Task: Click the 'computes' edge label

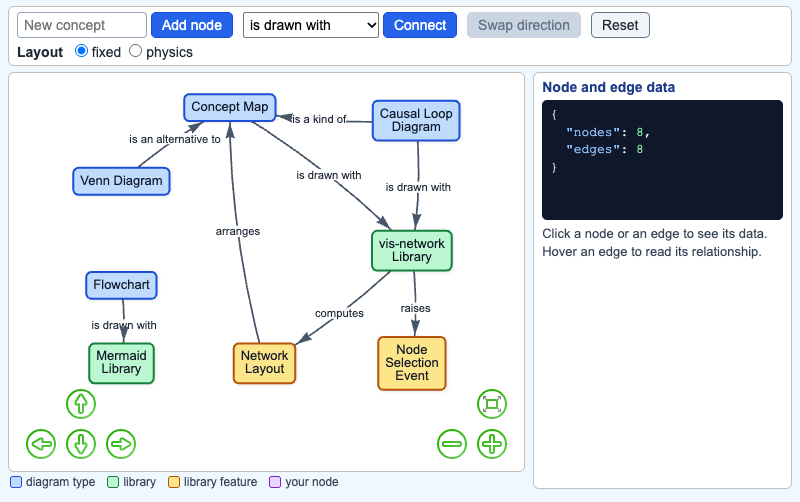Action: click(339, 313)
